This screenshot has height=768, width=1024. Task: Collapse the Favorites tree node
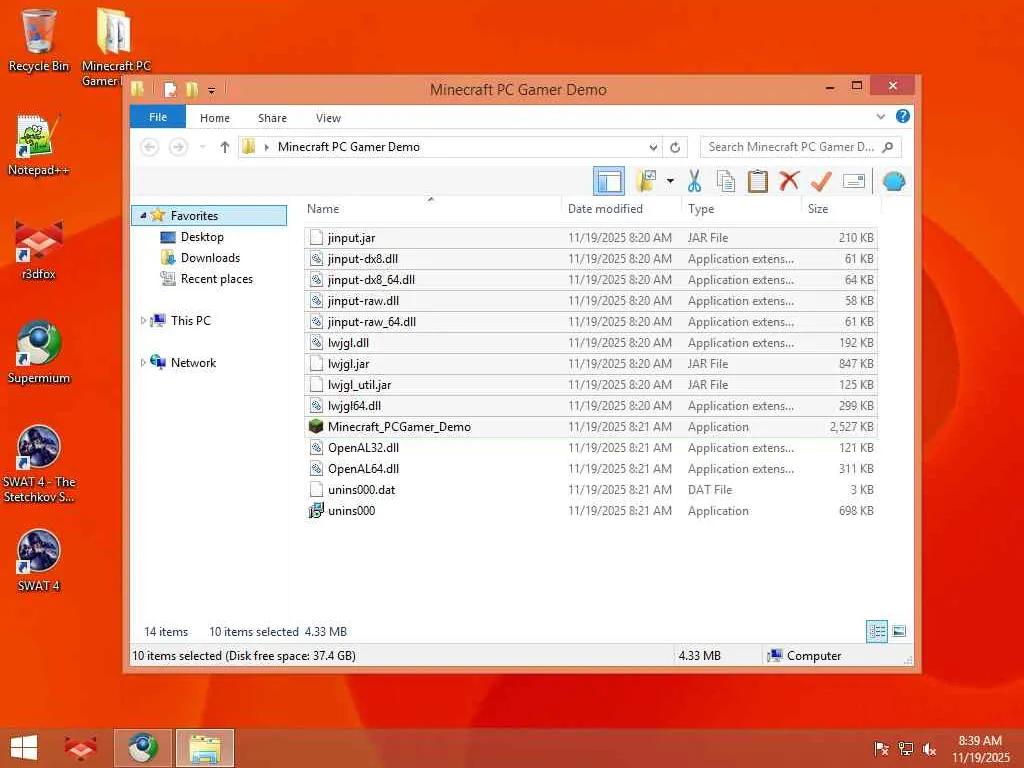(x=143, y=216)
